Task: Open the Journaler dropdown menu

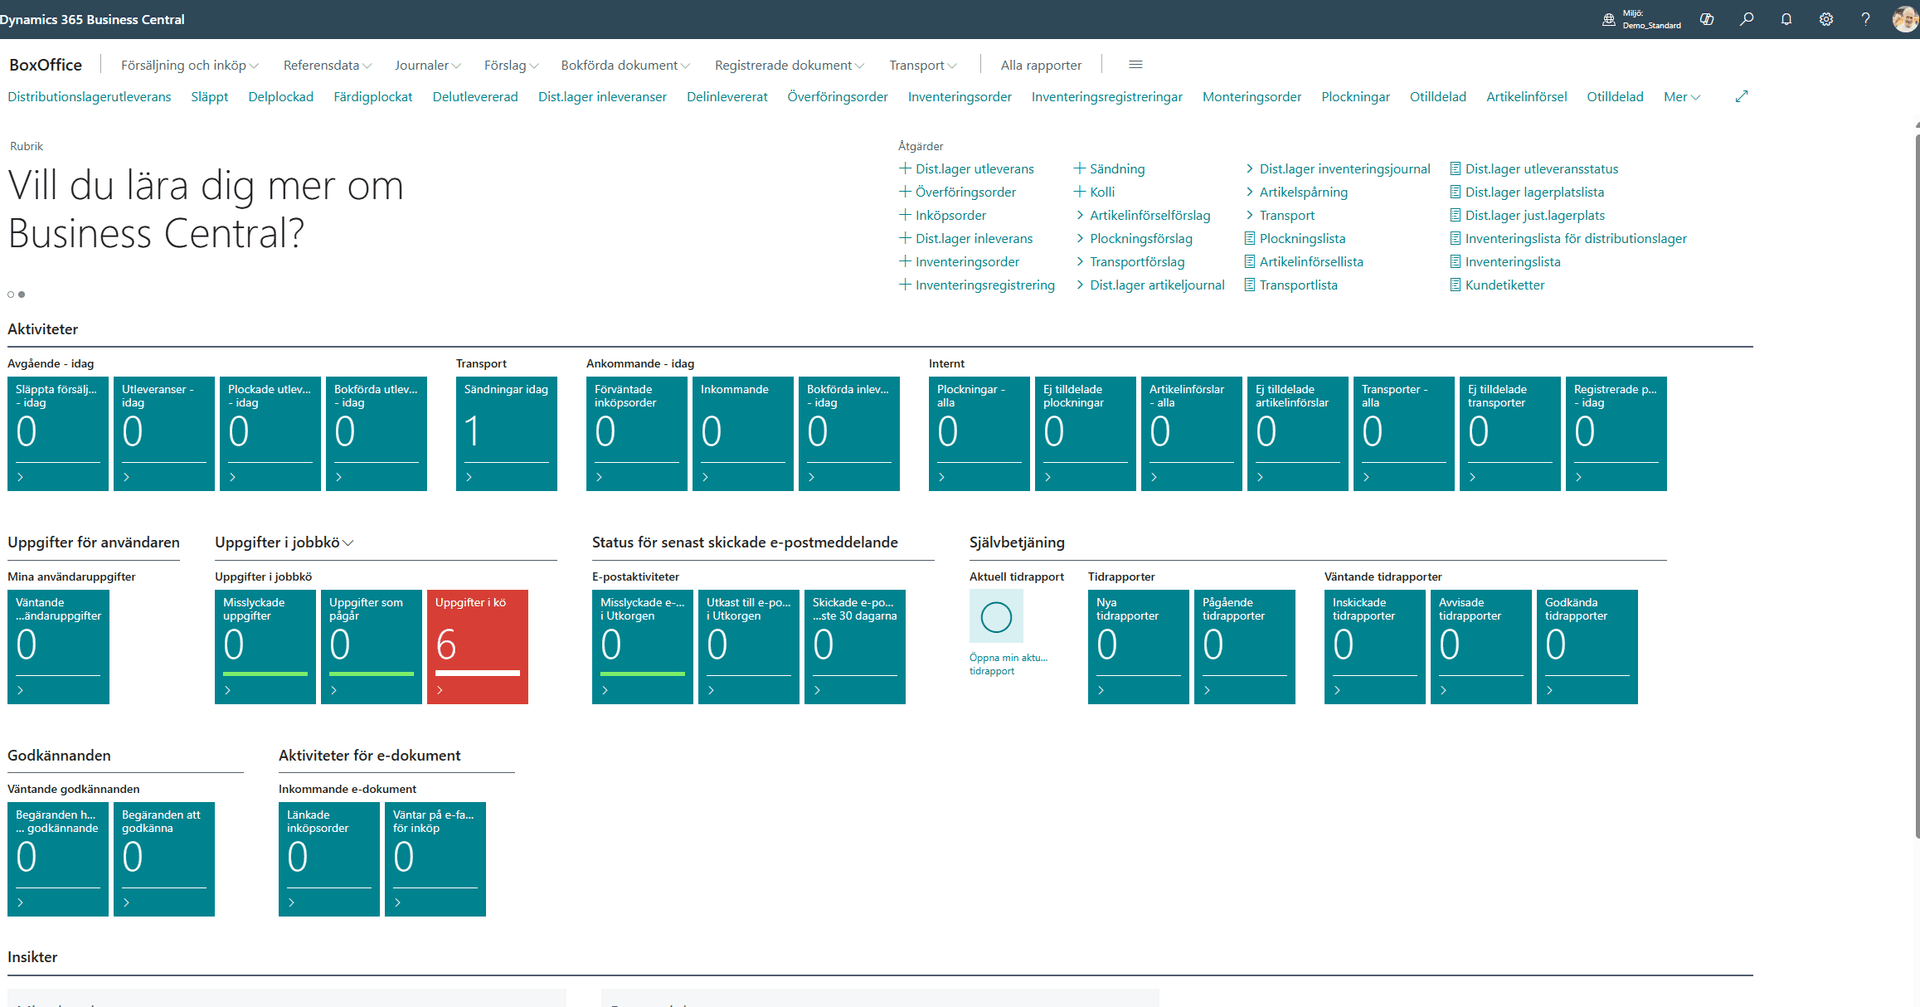Action: coord(428,65)
